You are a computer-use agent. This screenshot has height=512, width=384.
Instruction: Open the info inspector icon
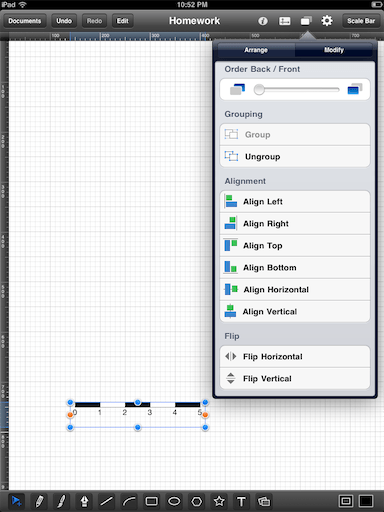[x=263, y=21]
